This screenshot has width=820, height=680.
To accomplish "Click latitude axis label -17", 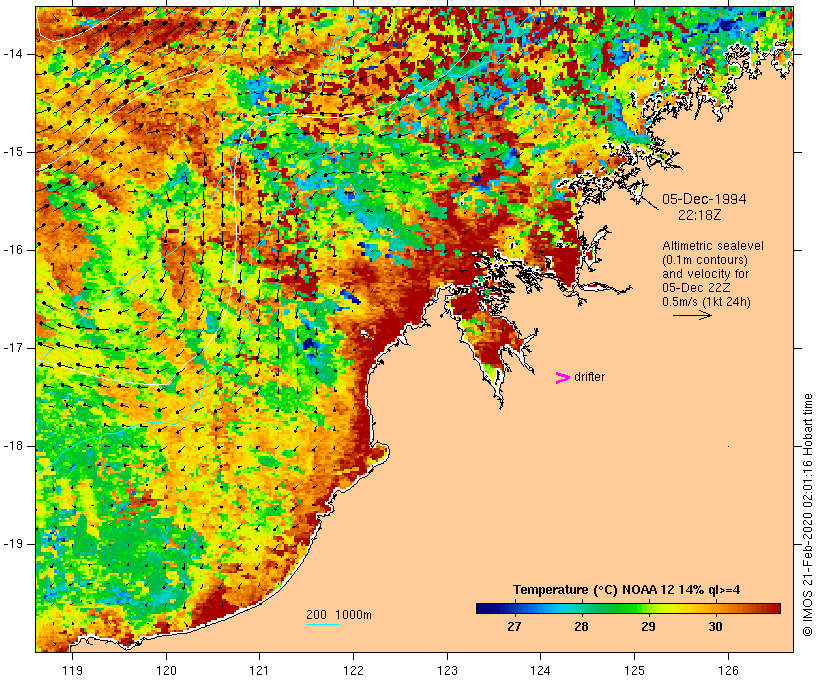I will click(13, 348).
